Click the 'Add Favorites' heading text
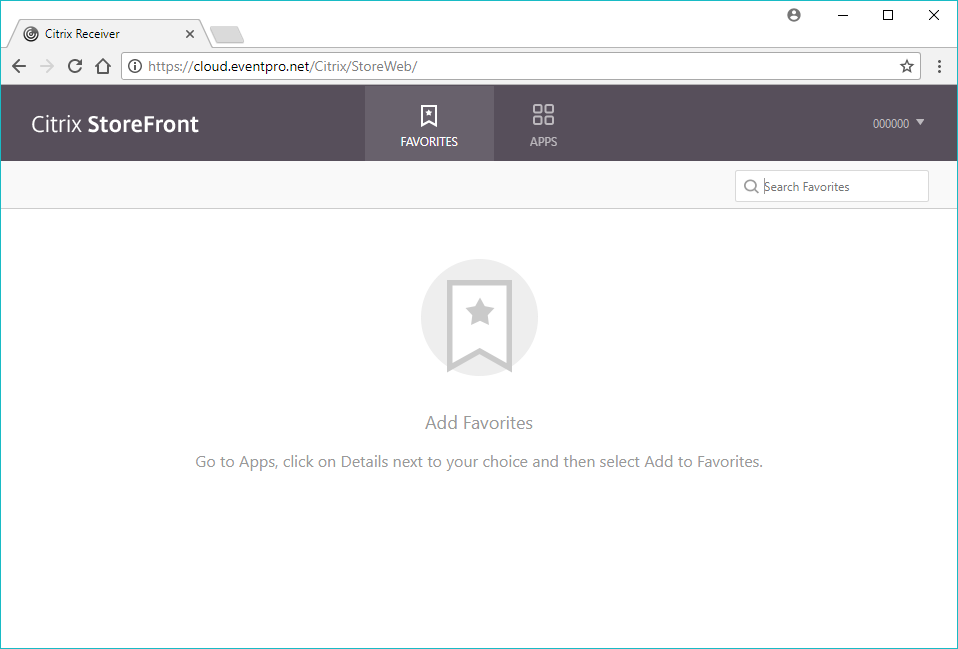Viewport: 958px width, 649px height. [x=479, y=423]
